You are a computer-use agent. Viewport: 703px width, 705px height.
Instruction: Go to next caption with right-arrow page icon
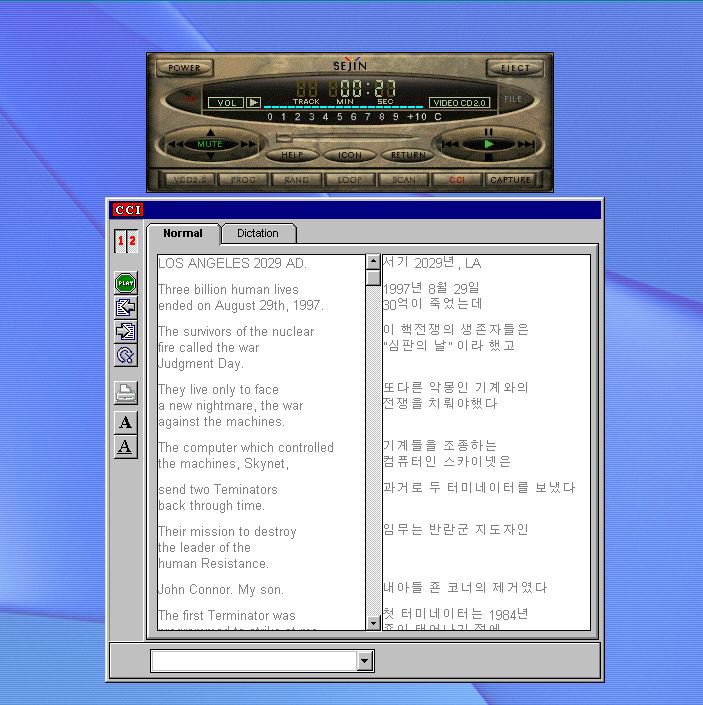point(125,331)
